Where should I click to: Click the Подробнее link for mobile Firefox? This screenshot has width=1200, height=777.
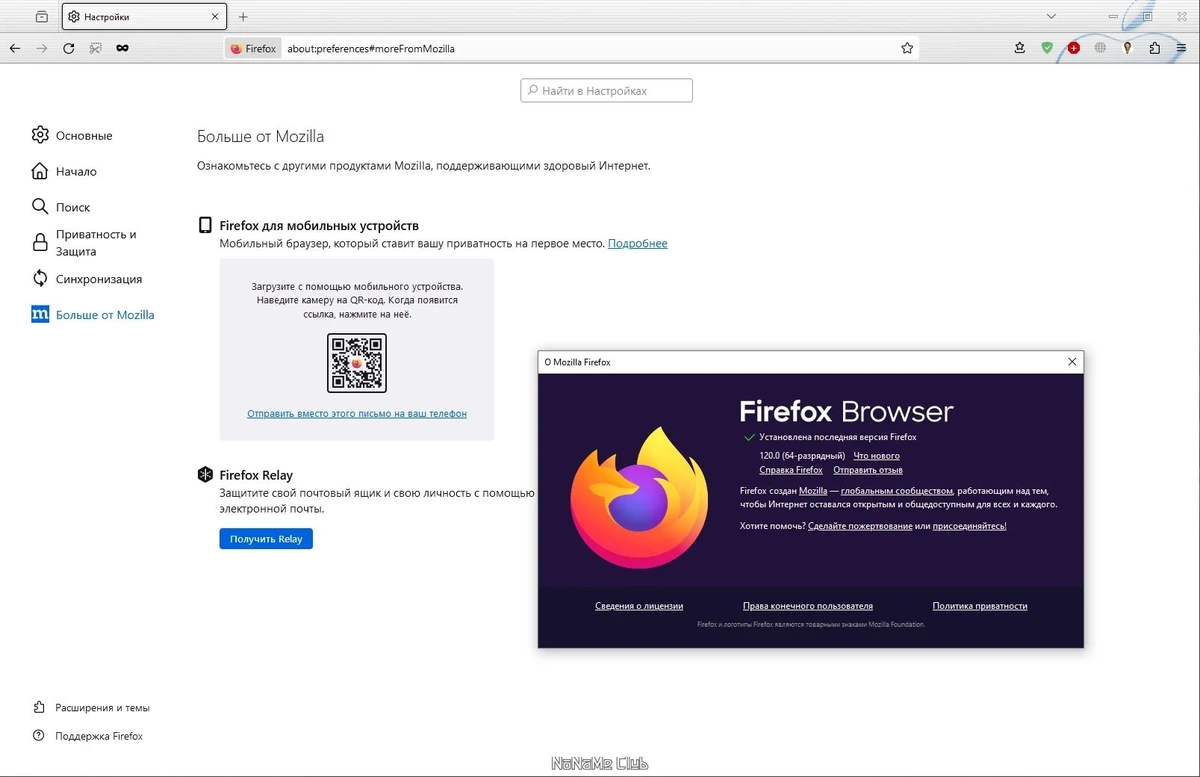[x=637, y=243]
